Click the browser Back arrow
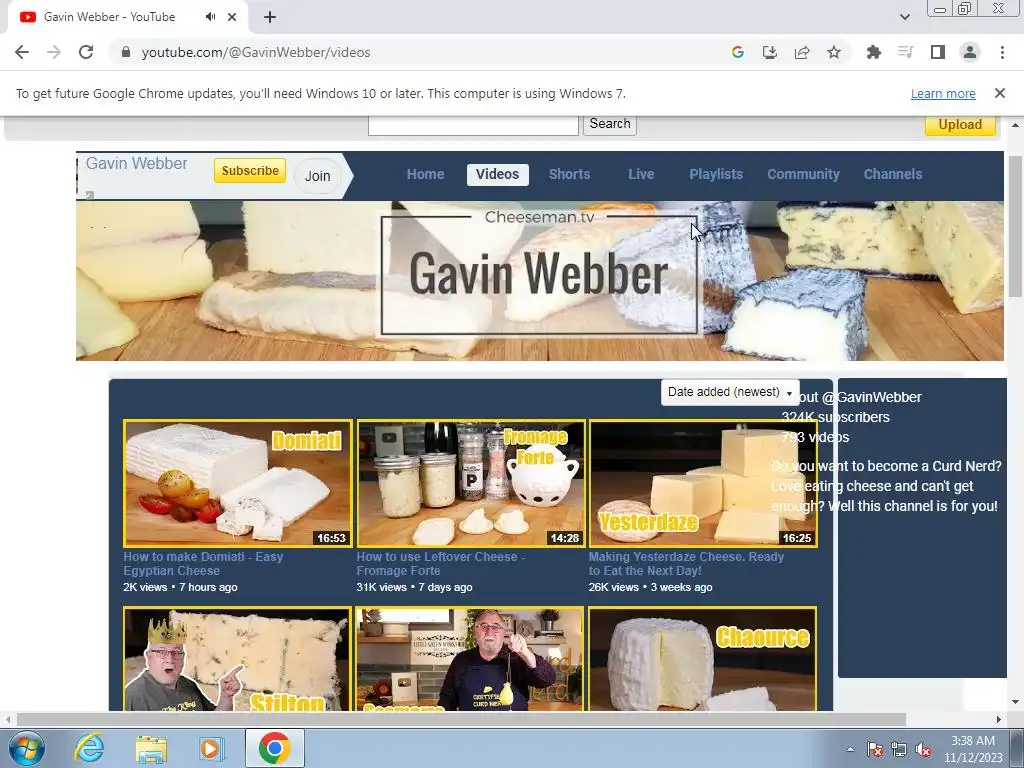The height and width of the screenshot is (768, 1024). point(22,52)
